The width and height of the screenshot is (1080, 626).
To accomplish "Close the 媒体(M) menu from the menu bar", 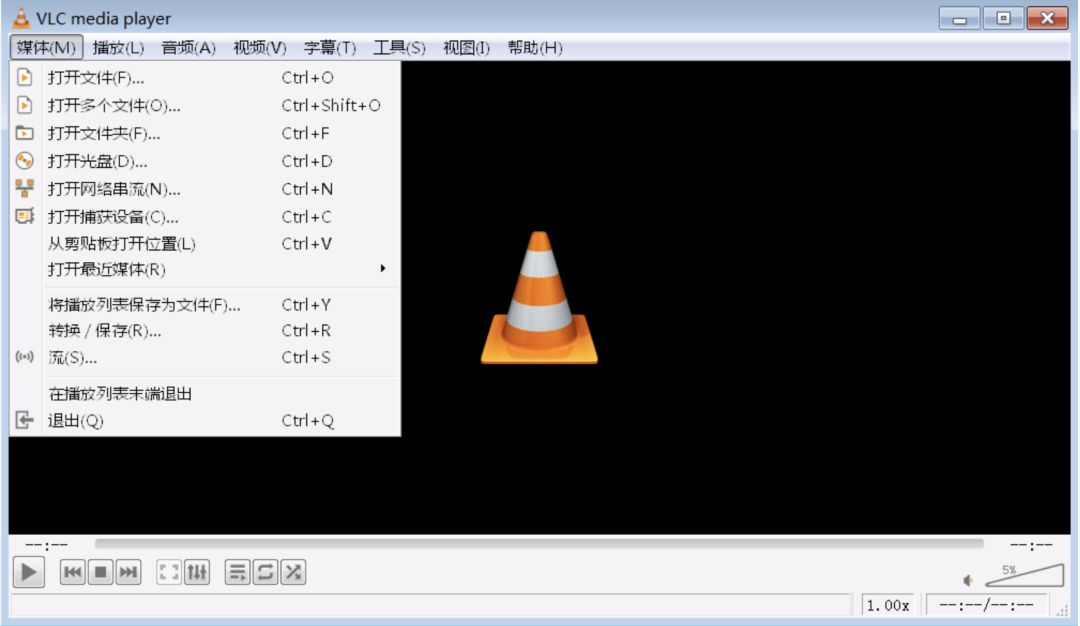I will 46,48.
